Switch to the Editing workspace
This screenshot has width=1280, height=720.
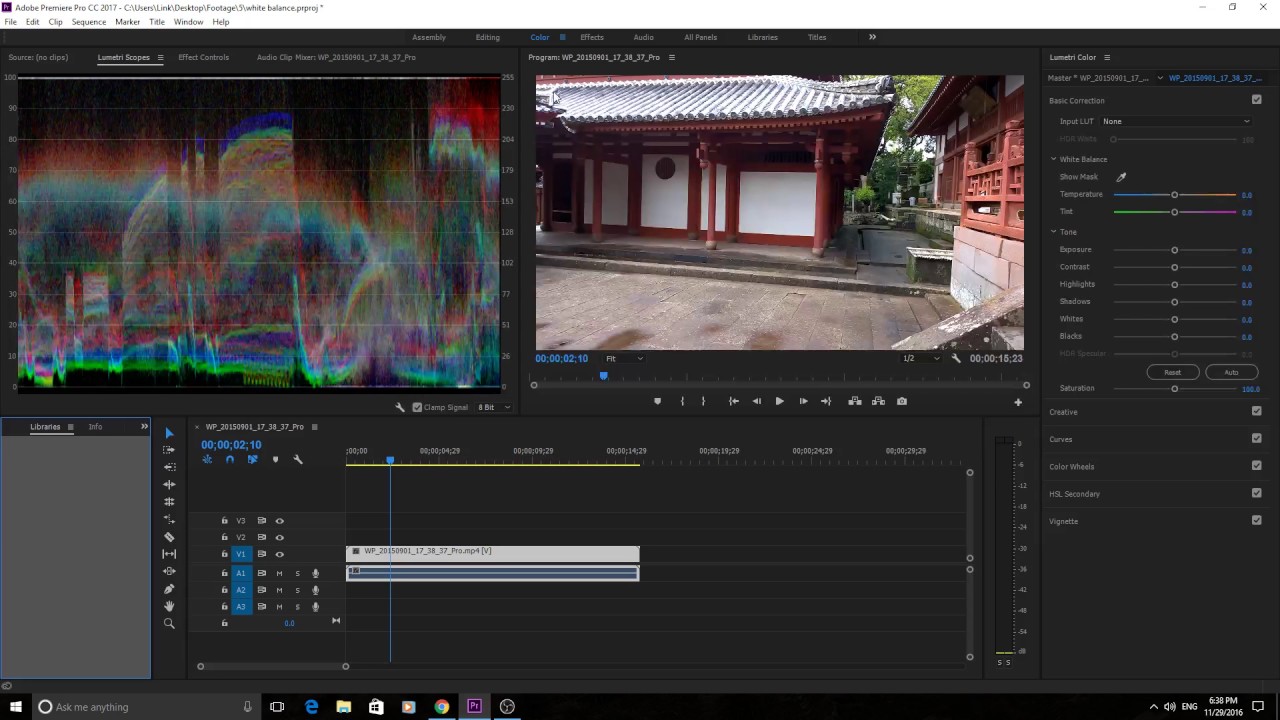tap(488, 37)
